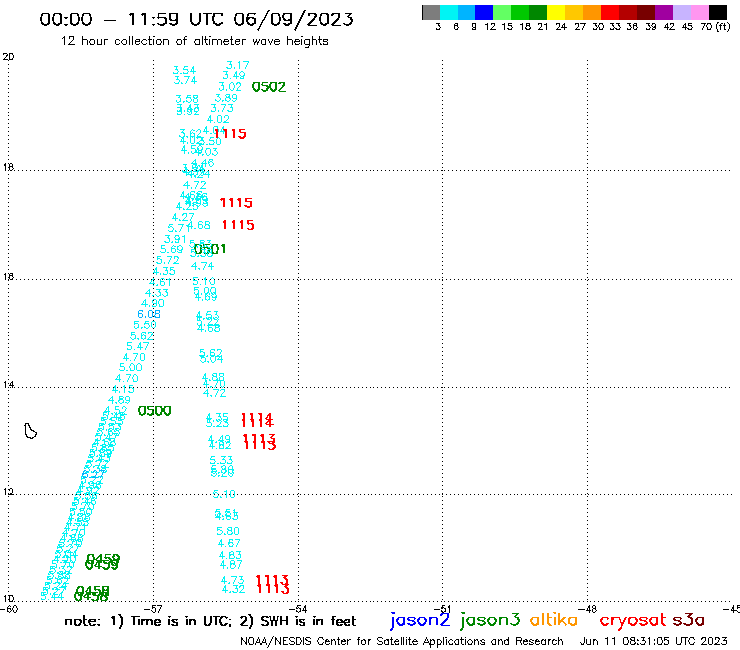Image resolution: width=740 pixels, height=650 pixels.
Task: Select the s3a satellite legend label
Action: pyautogui.click(x=689, y=620)
